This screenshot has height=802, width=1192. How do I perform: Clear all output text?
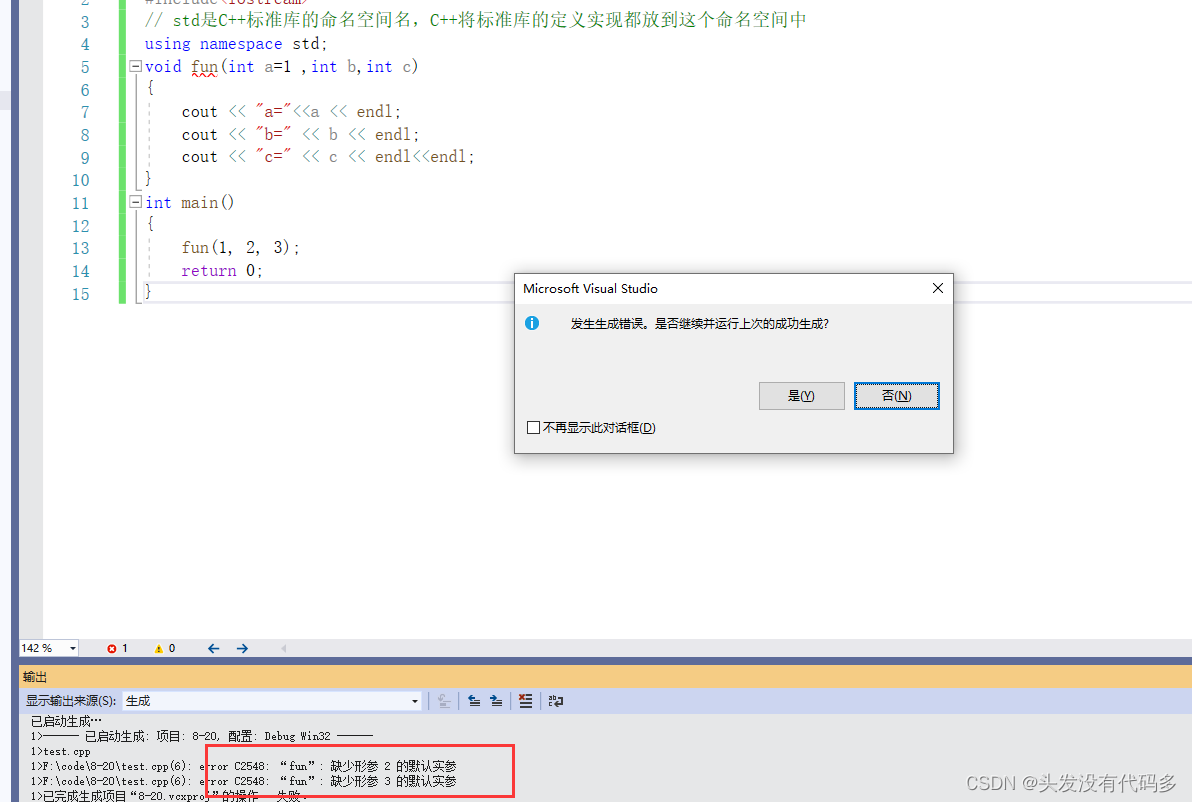[x=525, y=701]
